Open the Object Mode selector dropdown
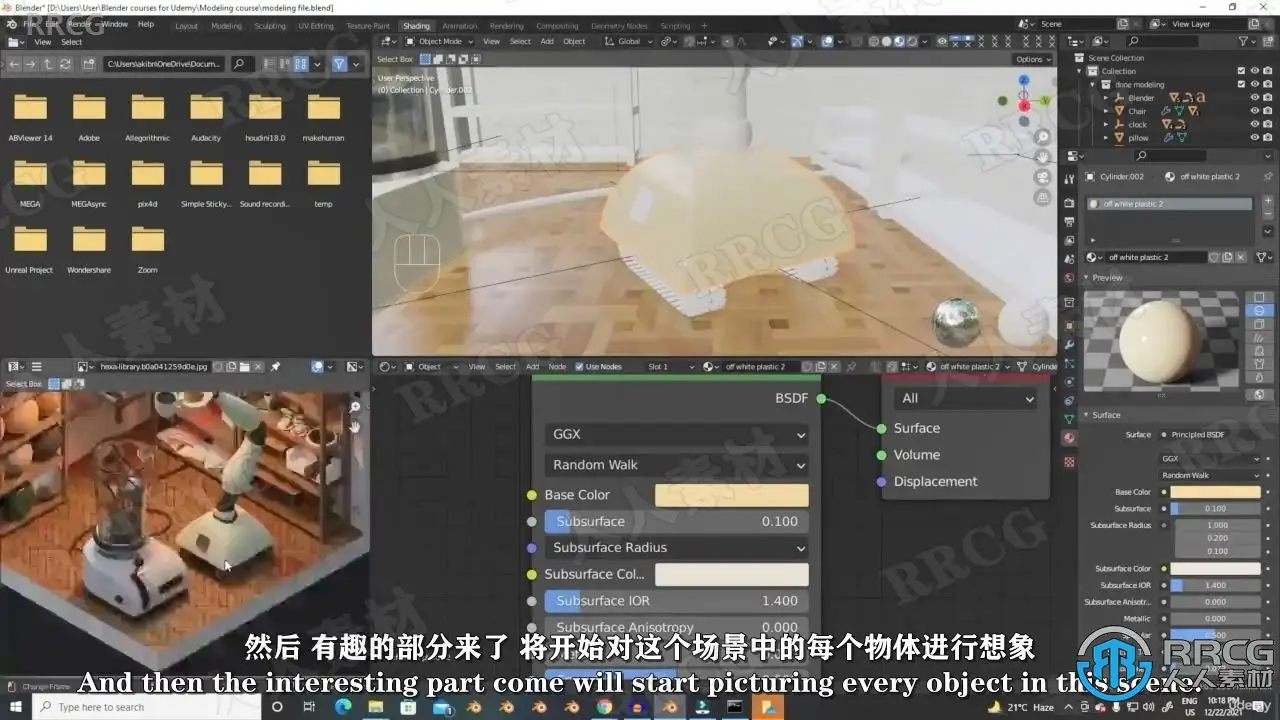The height and width of the screenshot is (720, 1280). (x=439, y=41)
